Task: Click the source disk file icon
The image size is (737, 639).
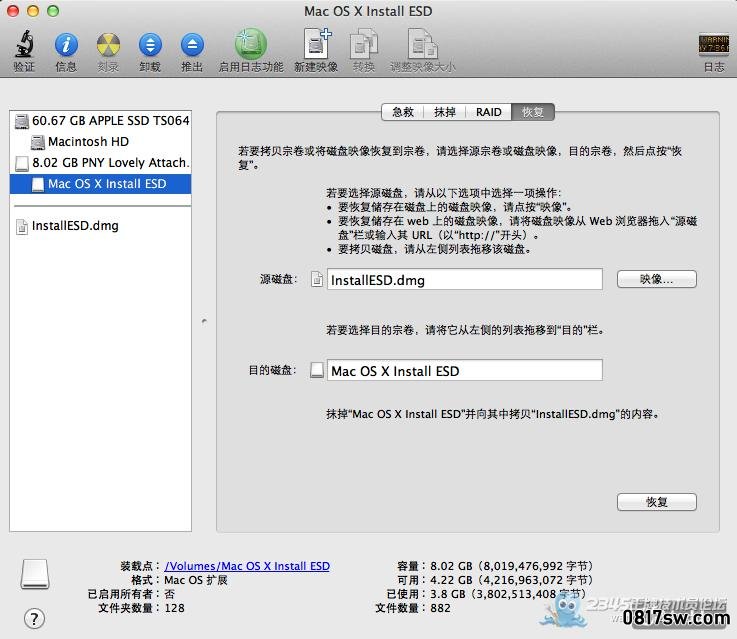Action: point(317,280)
